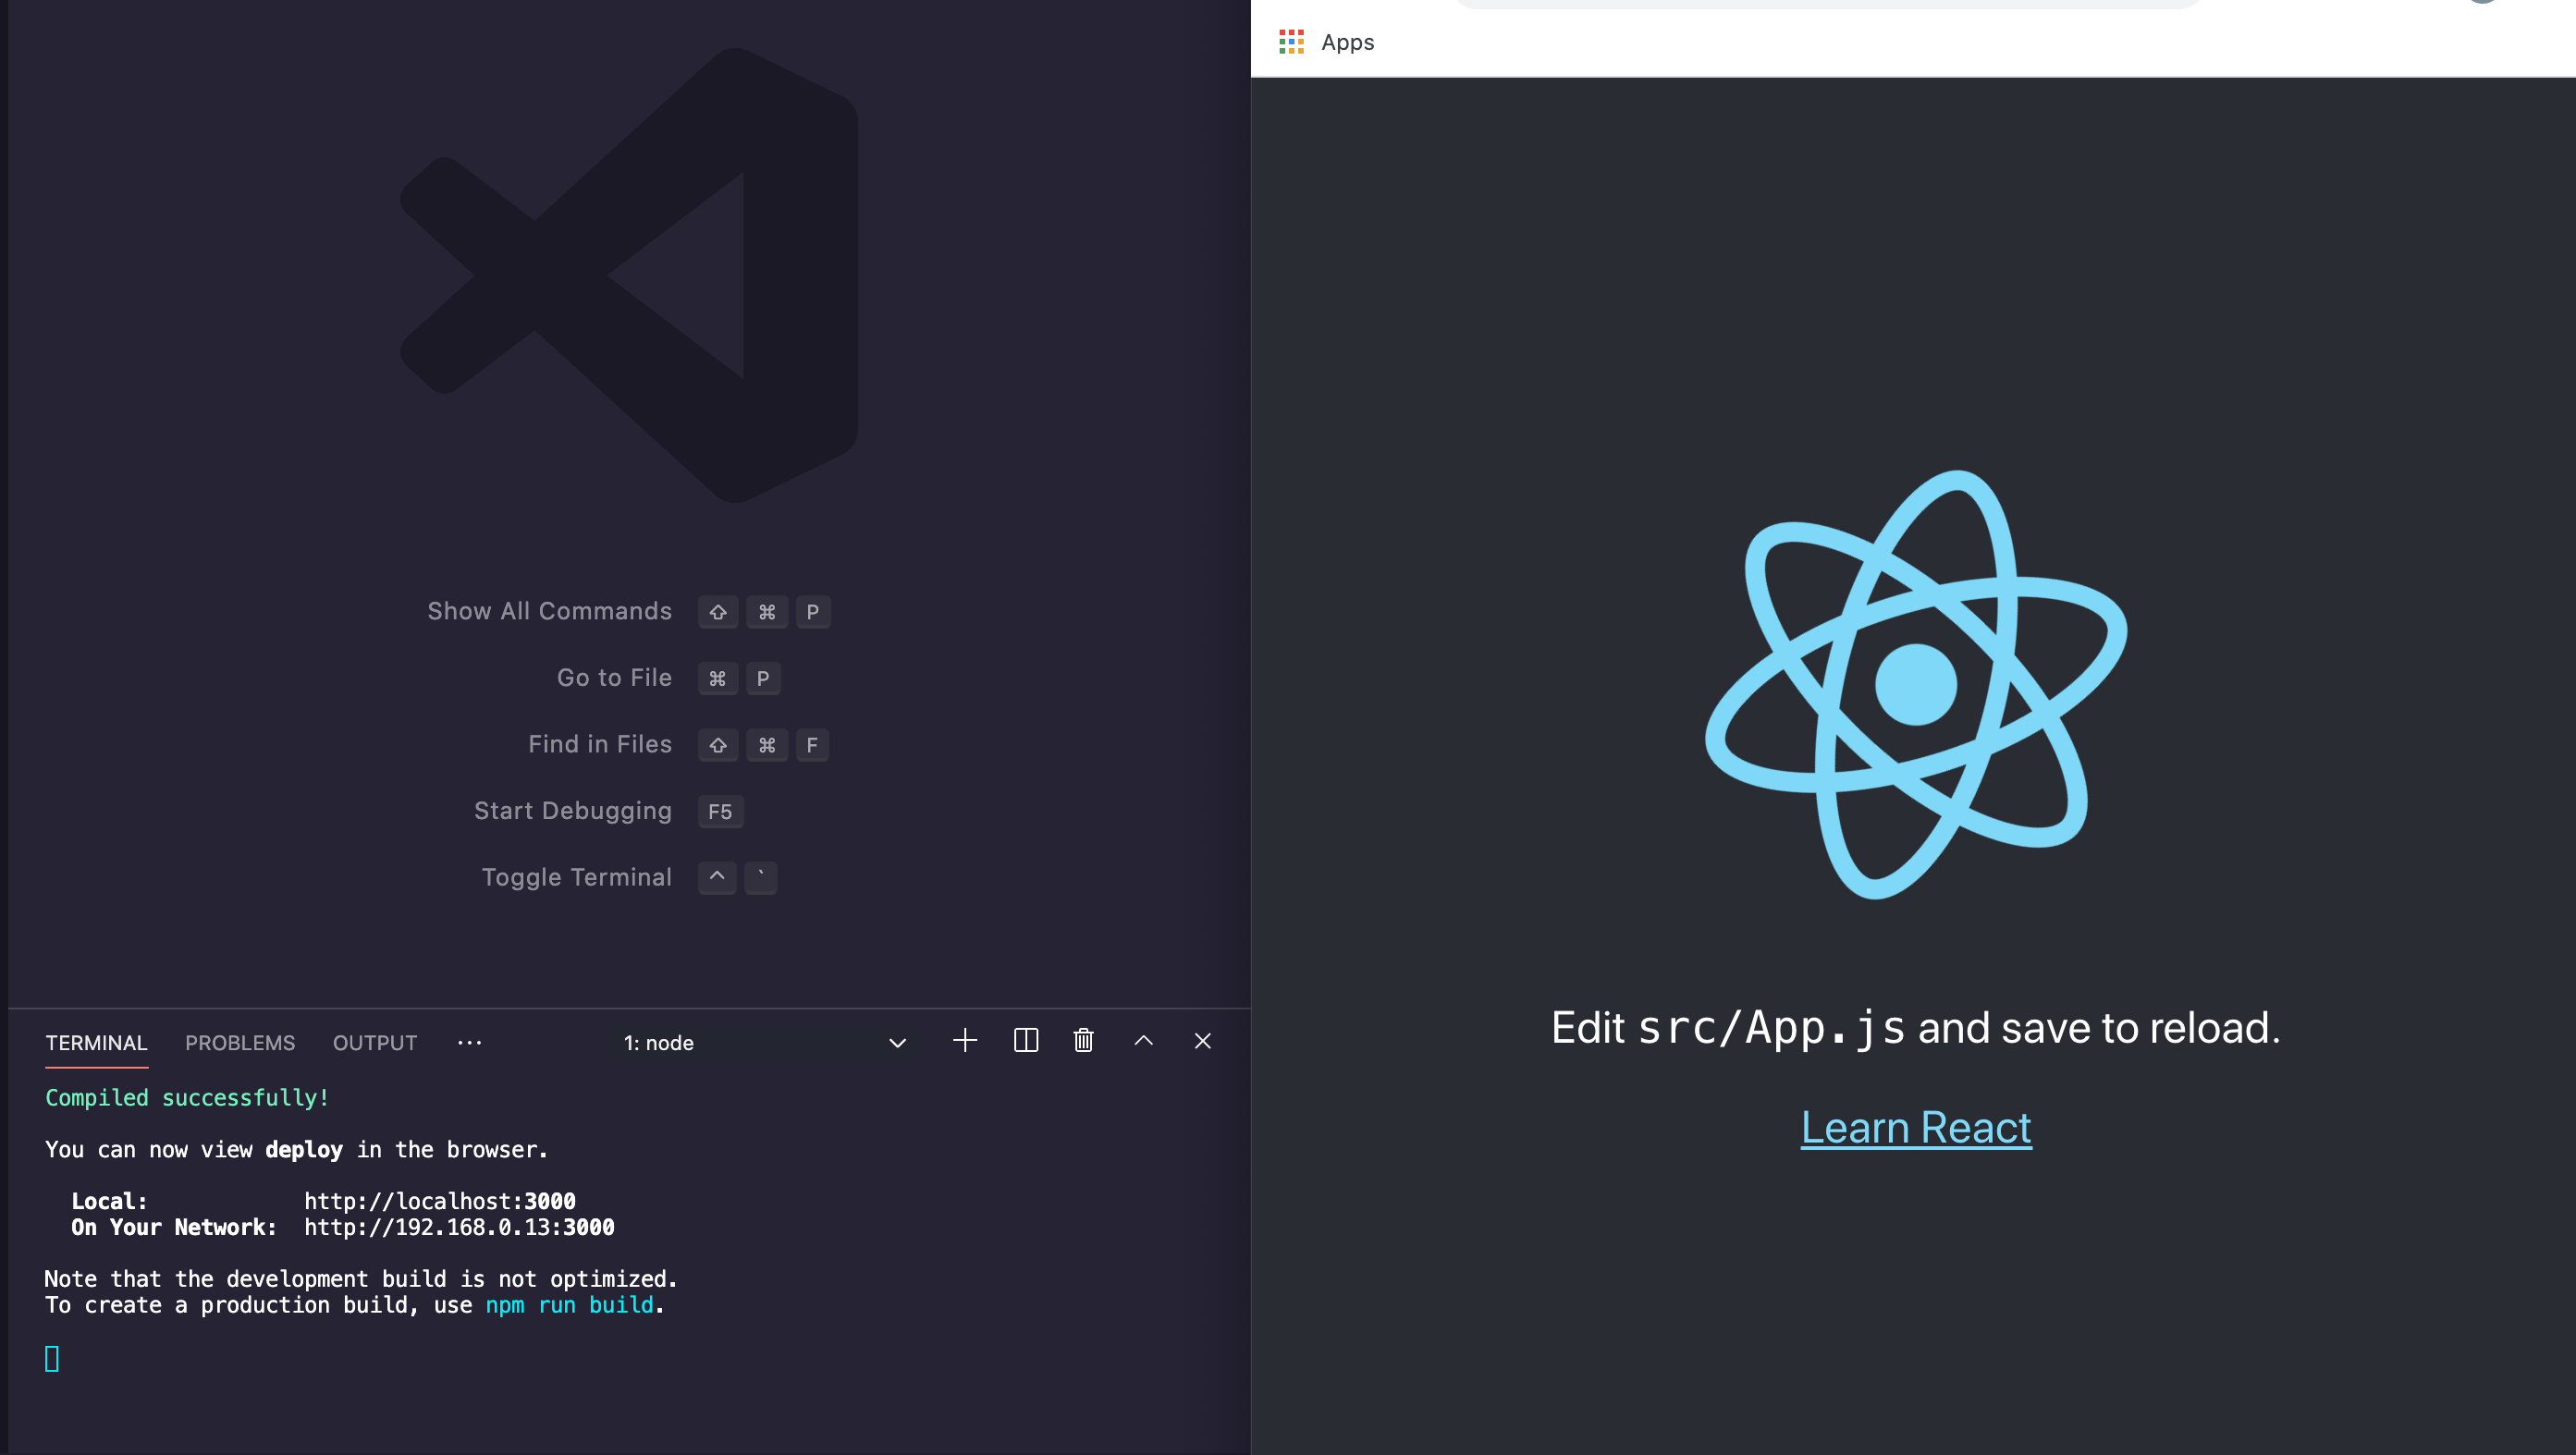Image resolution: width=2576 pixels, height=1455 pixels.
Task: Expand the terminal dropdown chevron arrow
Action: point(897,1043)
